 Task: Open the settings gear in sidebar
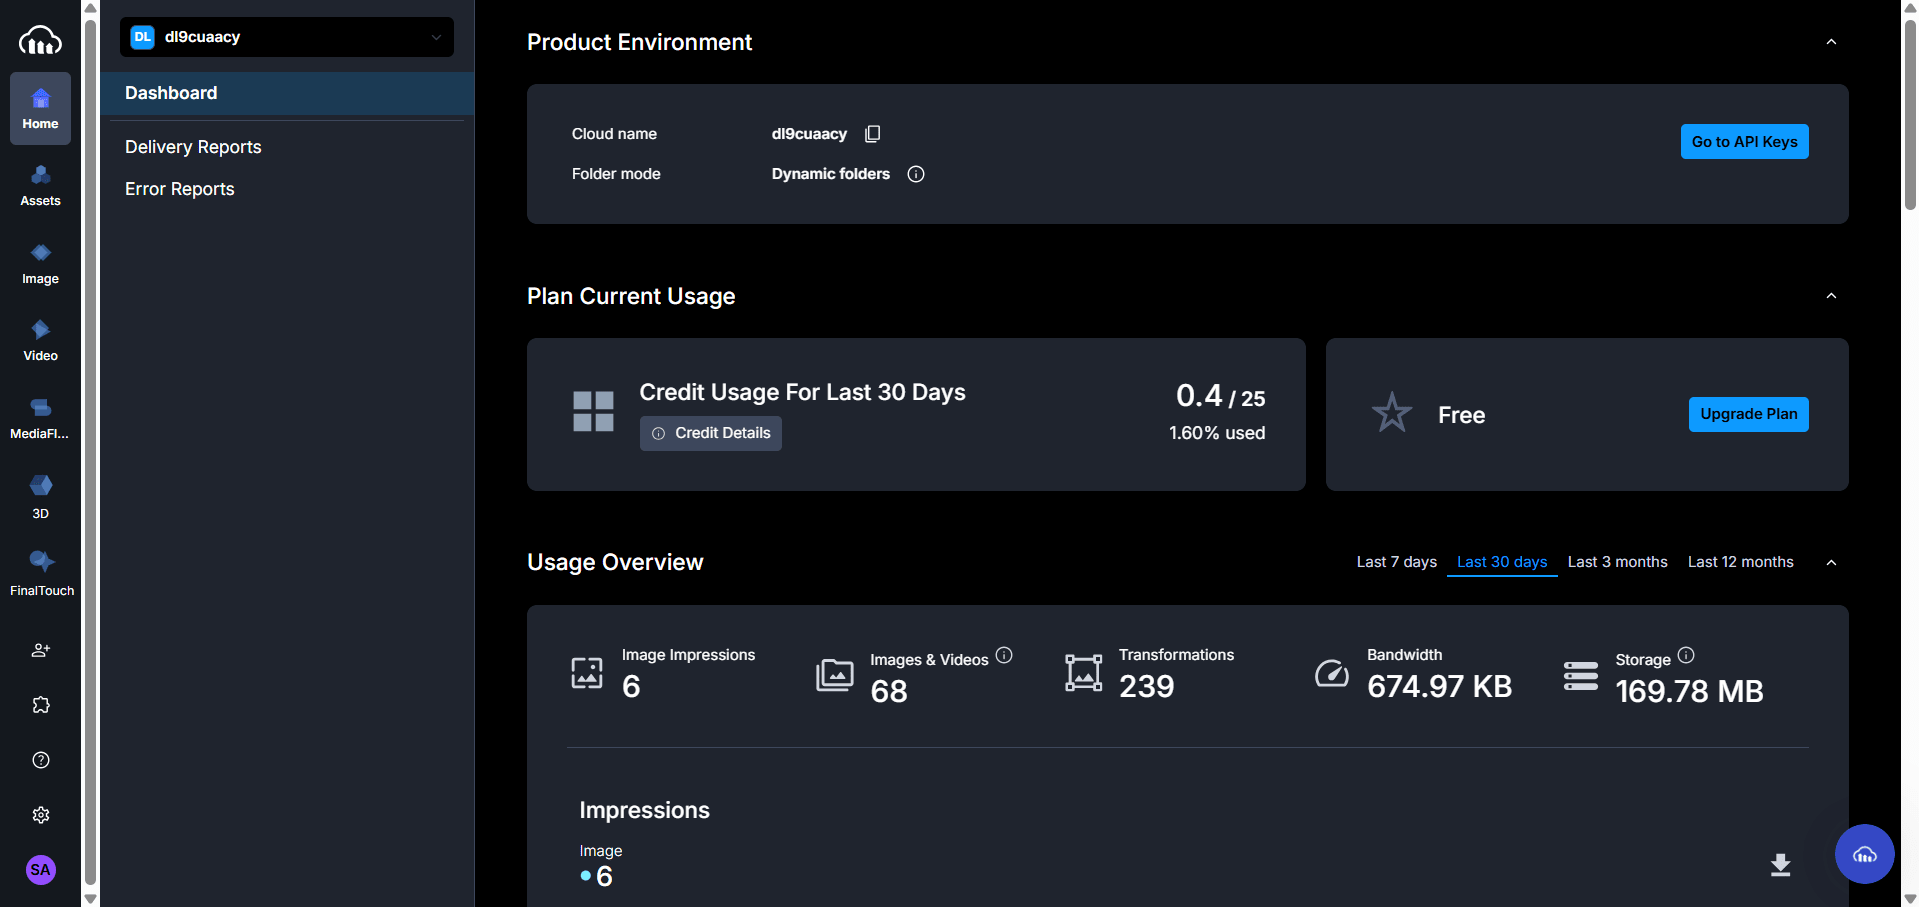[x=41, y=815]
